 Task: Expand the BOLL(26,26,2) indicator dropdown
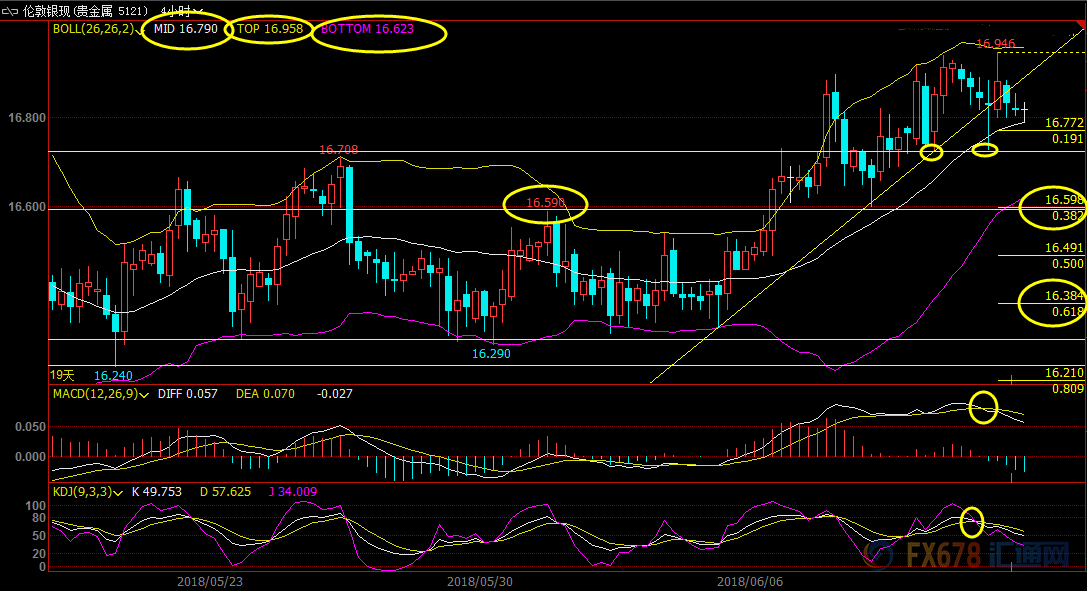pyautogui.click(x=141, y=30)
